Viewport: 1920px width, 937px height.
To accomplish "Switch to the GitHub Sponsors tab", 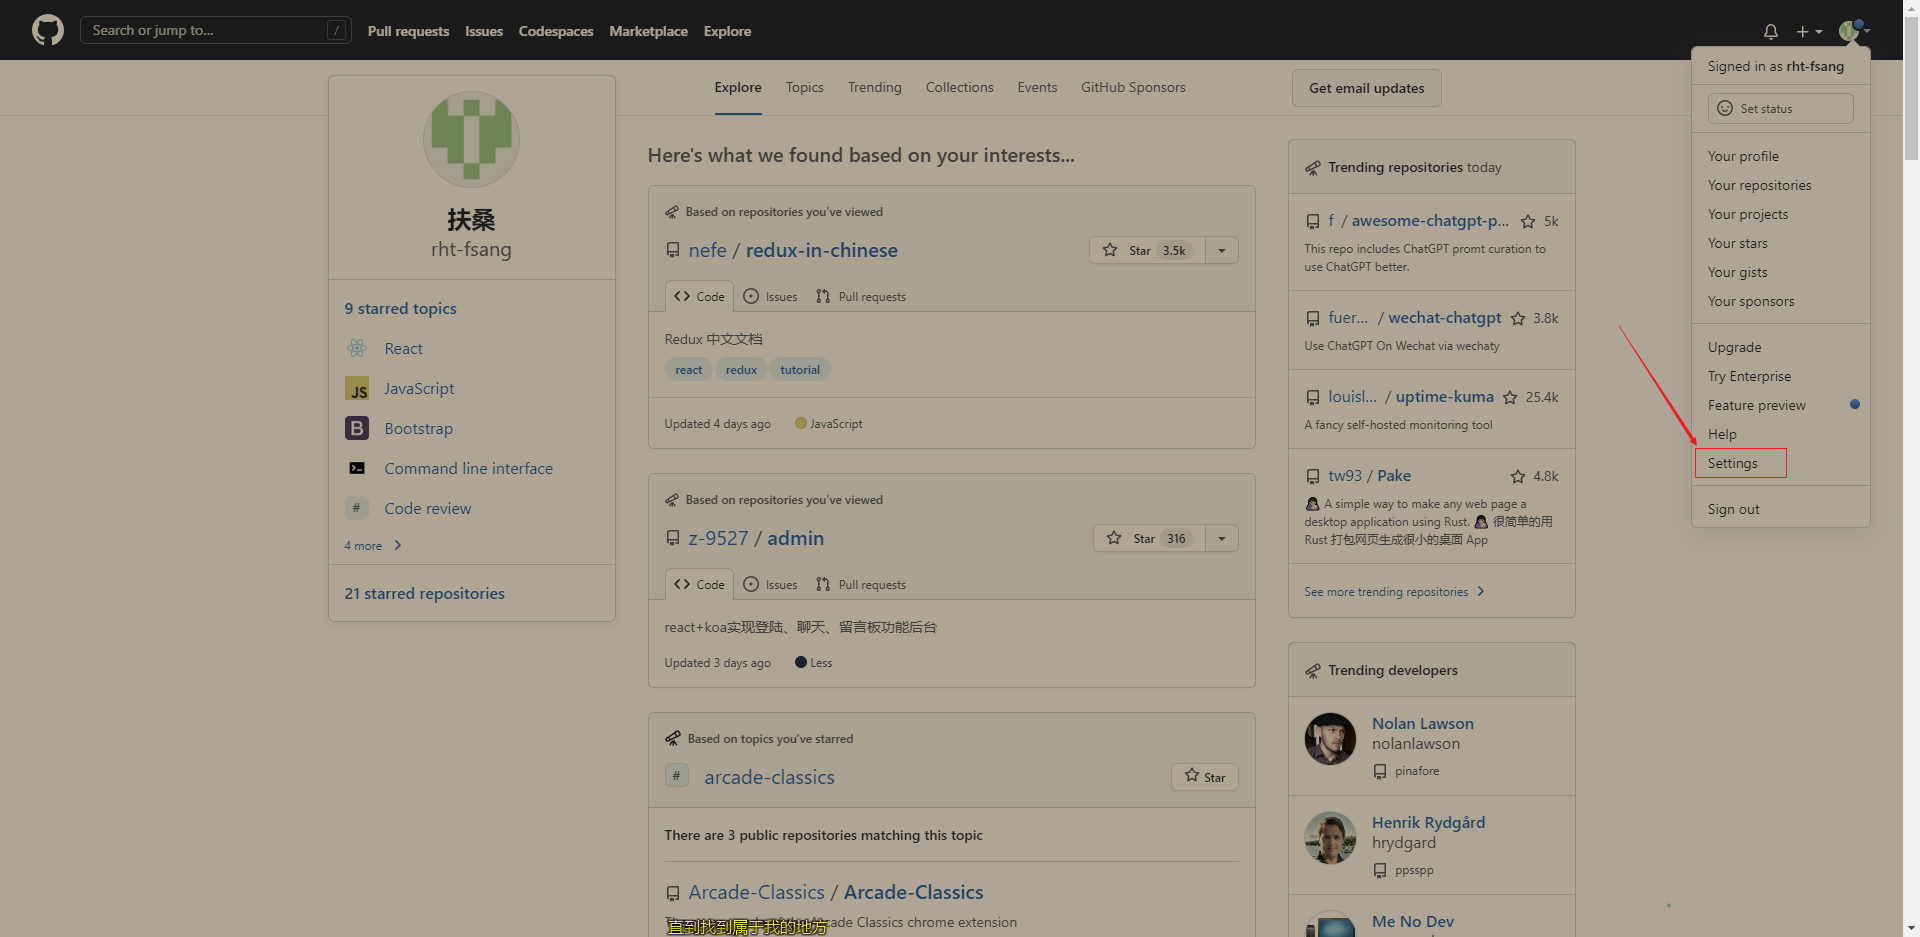I will point(1133,87).
